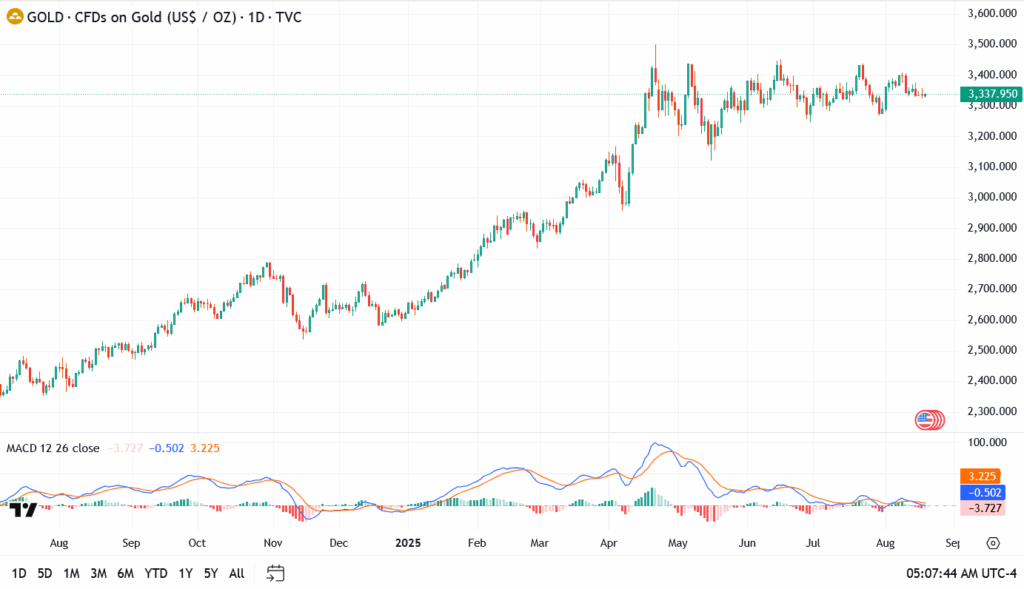Show the 5Y time range
The image size is (1024, 589).
(x=210, y=573)
